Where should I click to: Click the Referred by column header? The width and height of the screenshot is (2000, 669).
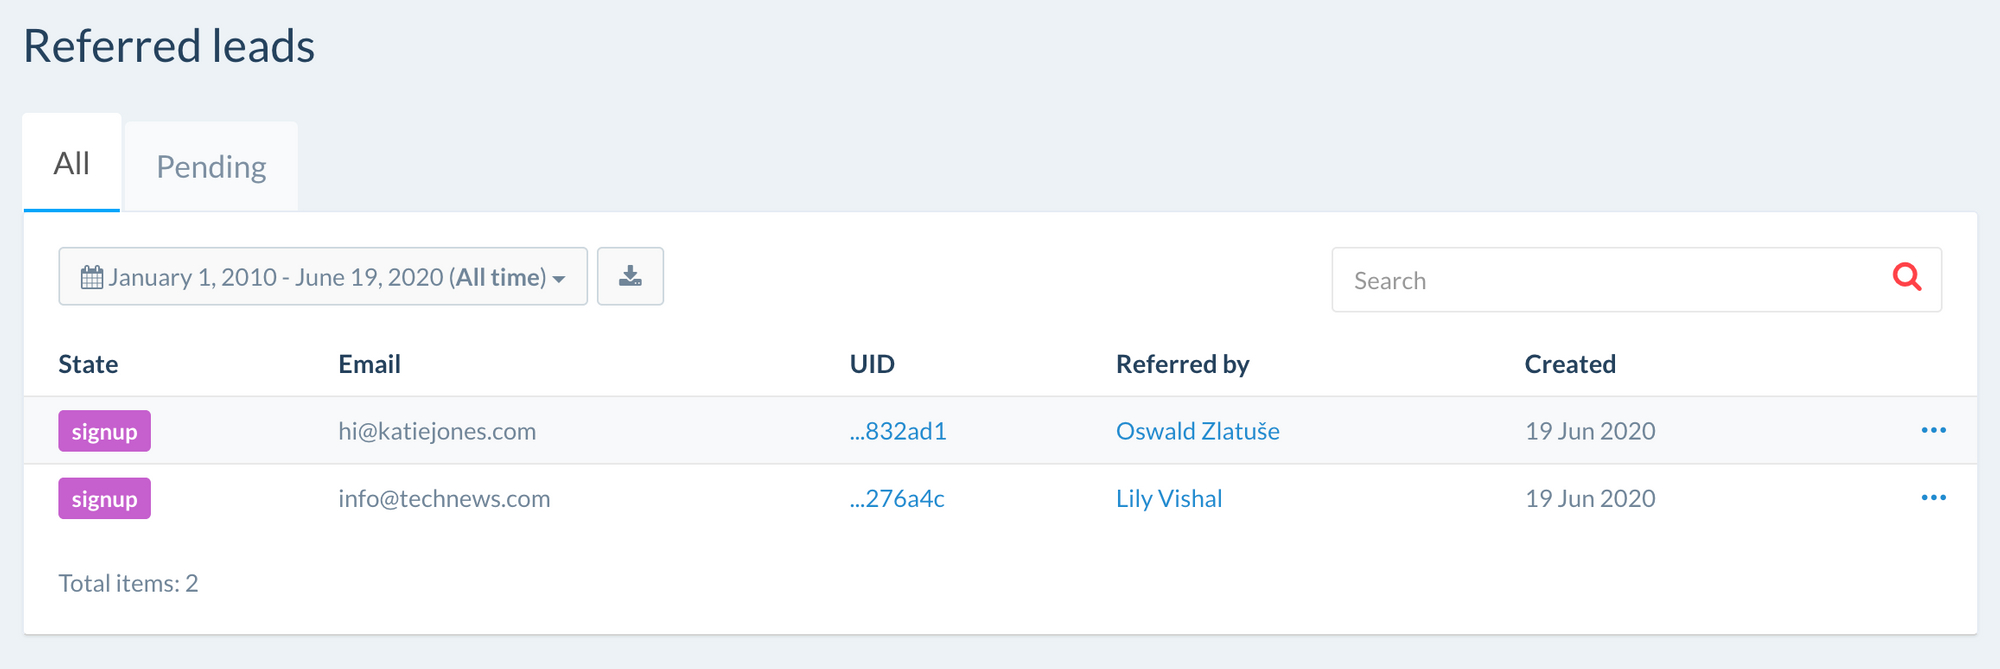click(1182, 364)
